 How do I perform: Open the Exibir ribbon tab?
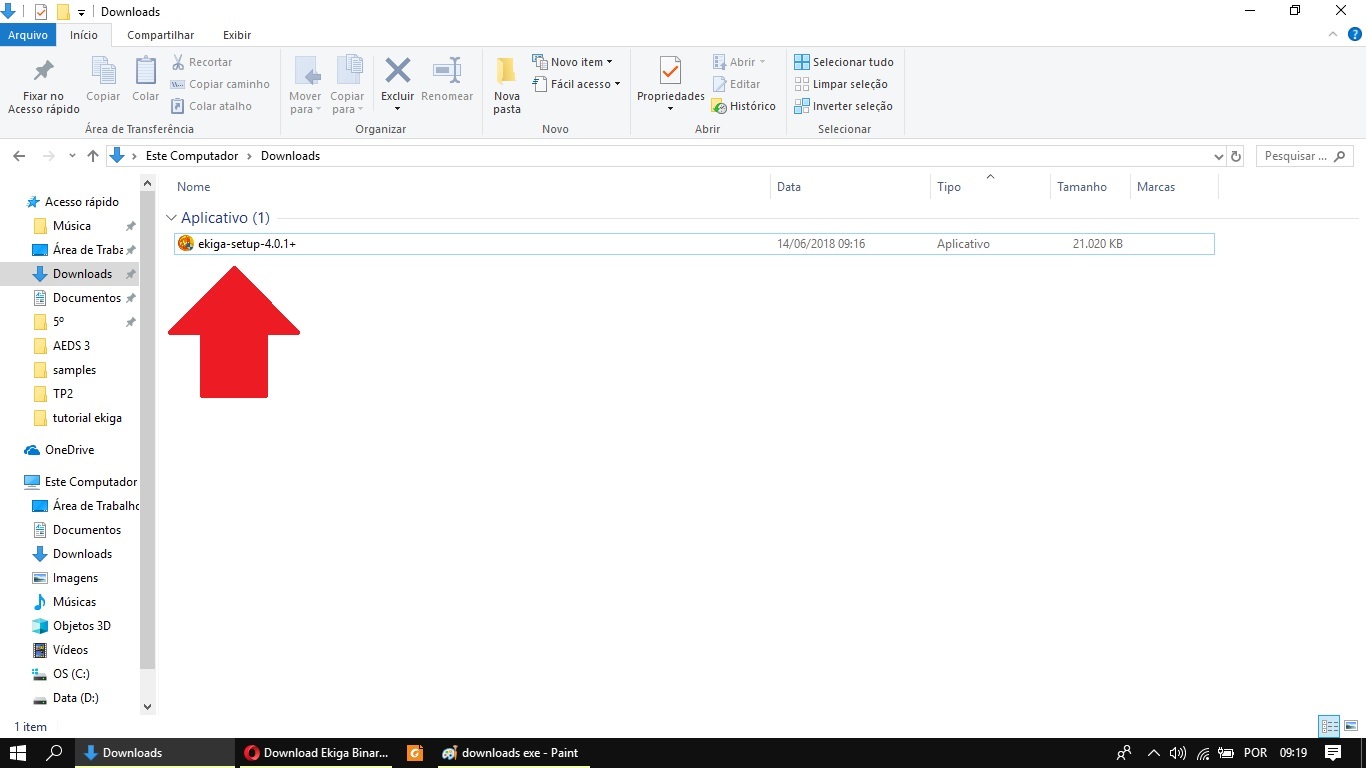[237, 35]
